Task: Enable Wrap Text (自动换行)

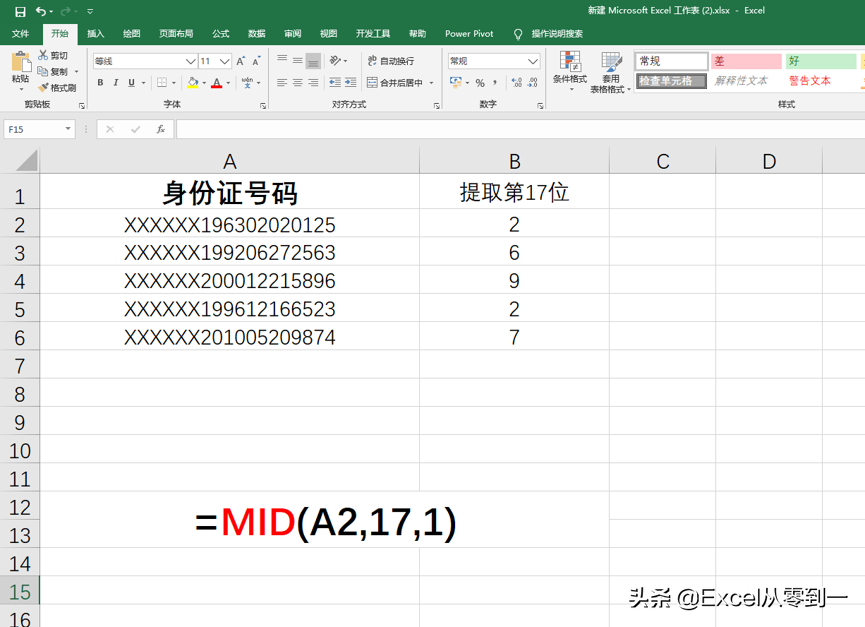Action: [x=393, y=60]
